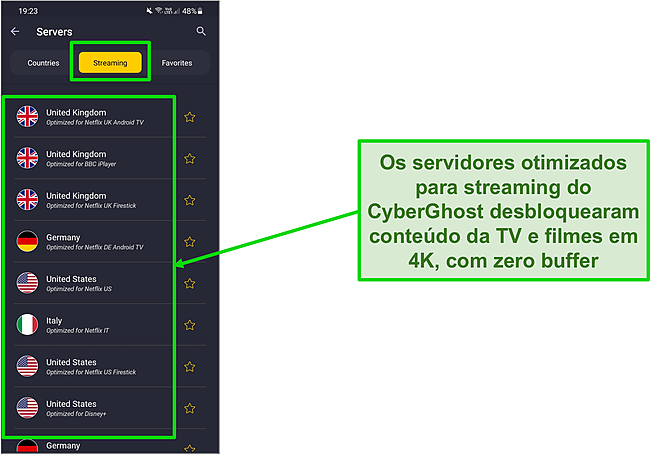Tap the muted sound status icon
The width and height of the screenshot is (650, 454).
pos(150,11)
